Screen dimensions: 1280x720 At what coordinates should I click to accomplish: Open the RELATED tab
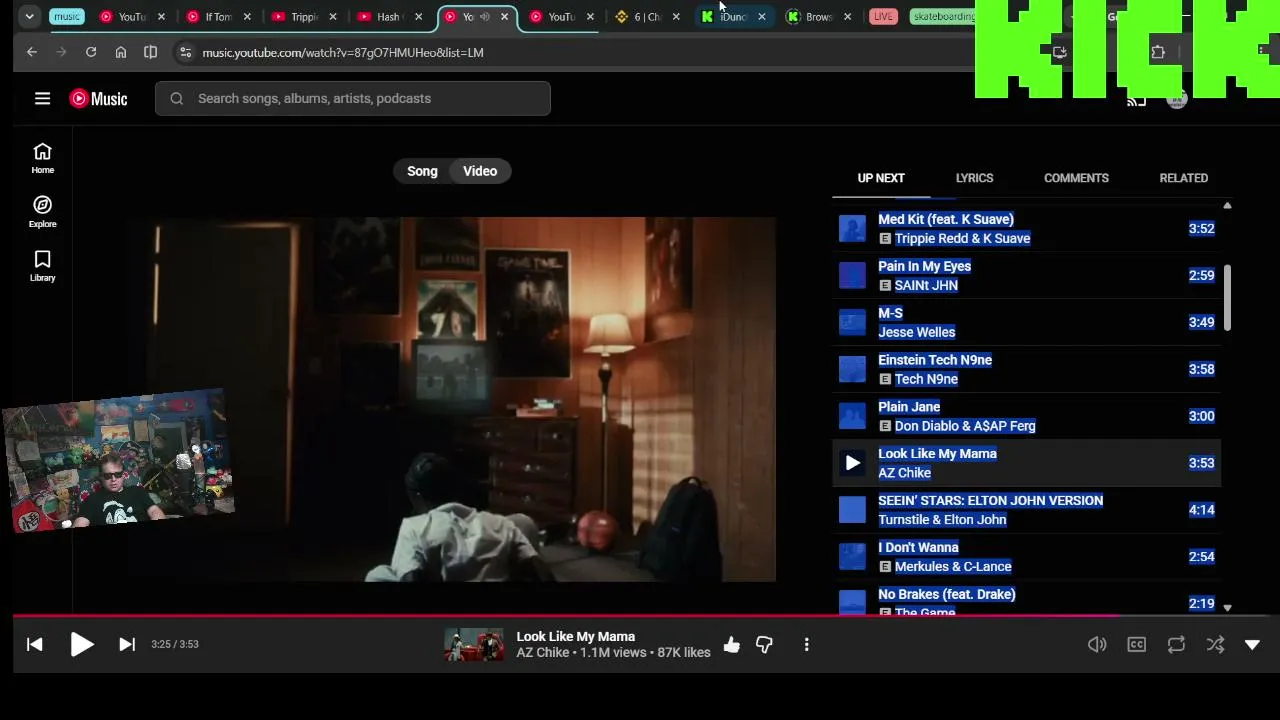coord(1184,178)
